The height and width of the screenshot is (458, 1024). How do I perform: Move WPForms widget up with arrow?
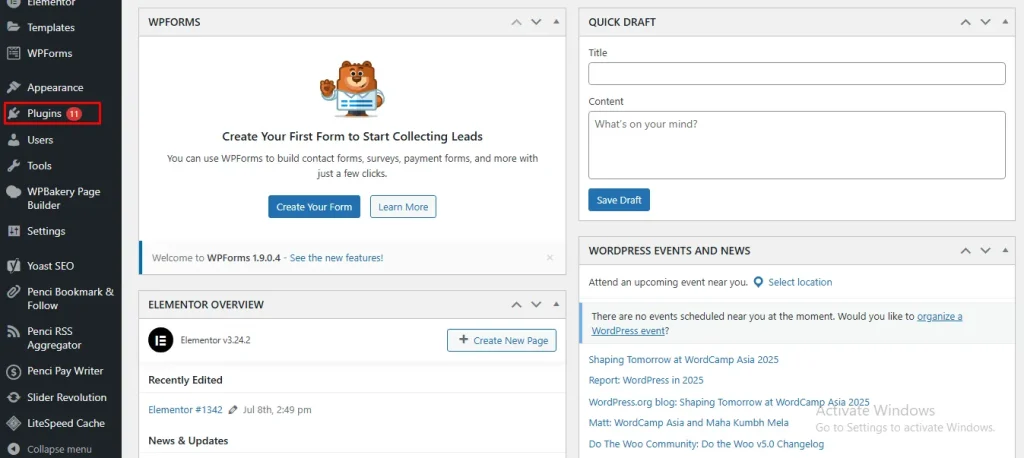tap(517, 22)
